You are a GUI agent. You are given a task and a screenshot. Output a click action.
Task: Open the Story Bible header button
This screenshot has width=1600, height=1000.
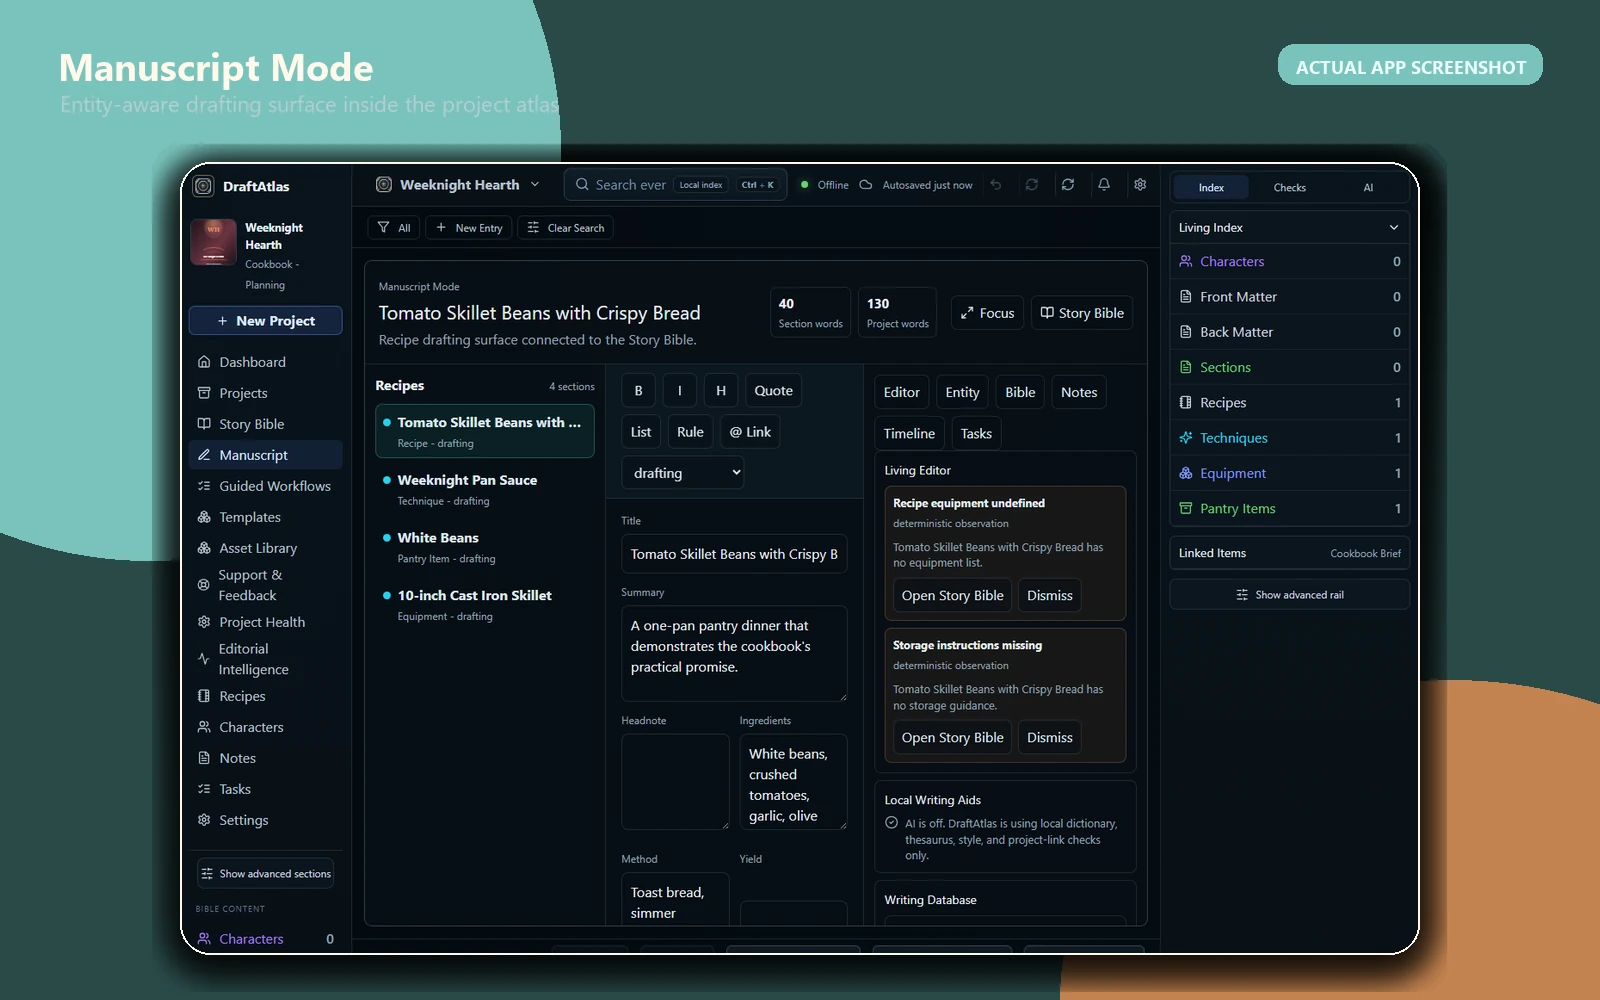[x=1082, y=313]
